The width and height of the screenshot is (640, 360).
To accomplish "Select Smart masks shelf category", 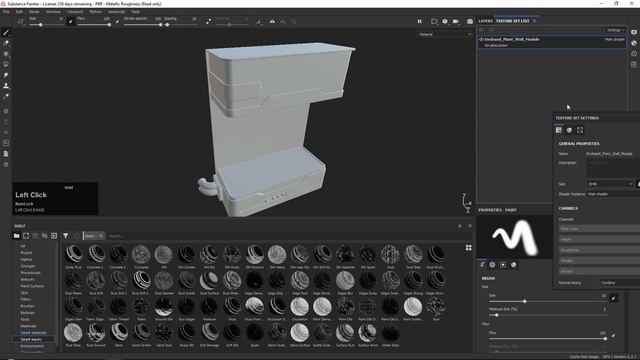I will (31, 339).
